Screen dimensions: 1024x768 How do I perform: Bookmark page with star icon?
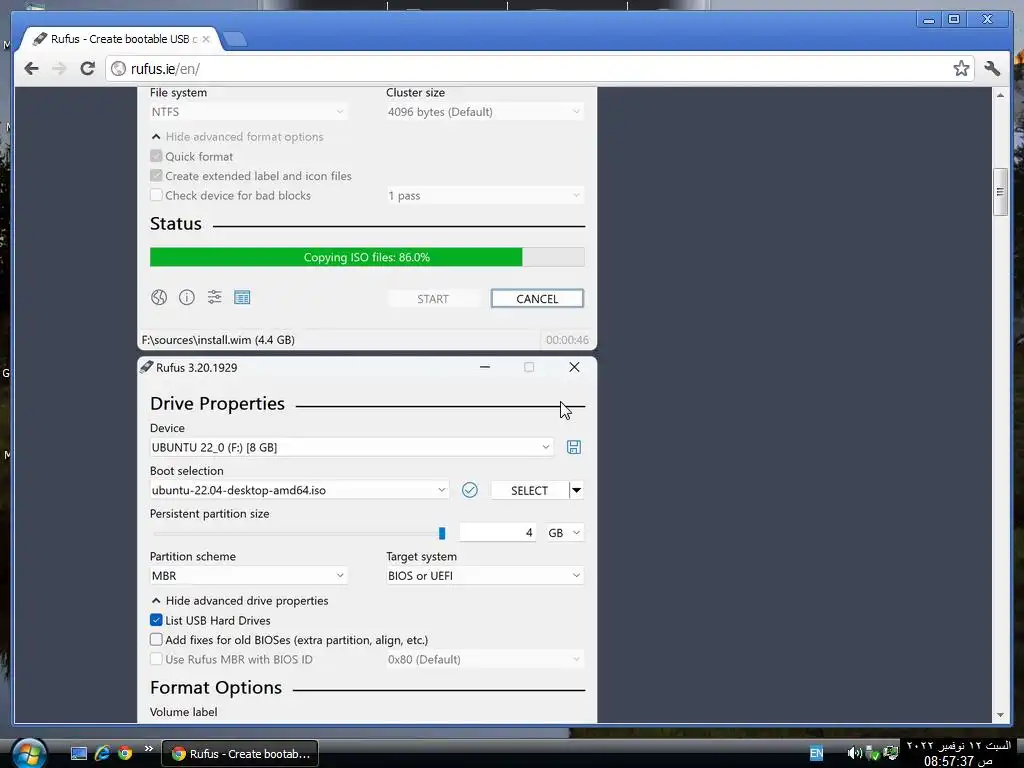click(x=961, y=69)
